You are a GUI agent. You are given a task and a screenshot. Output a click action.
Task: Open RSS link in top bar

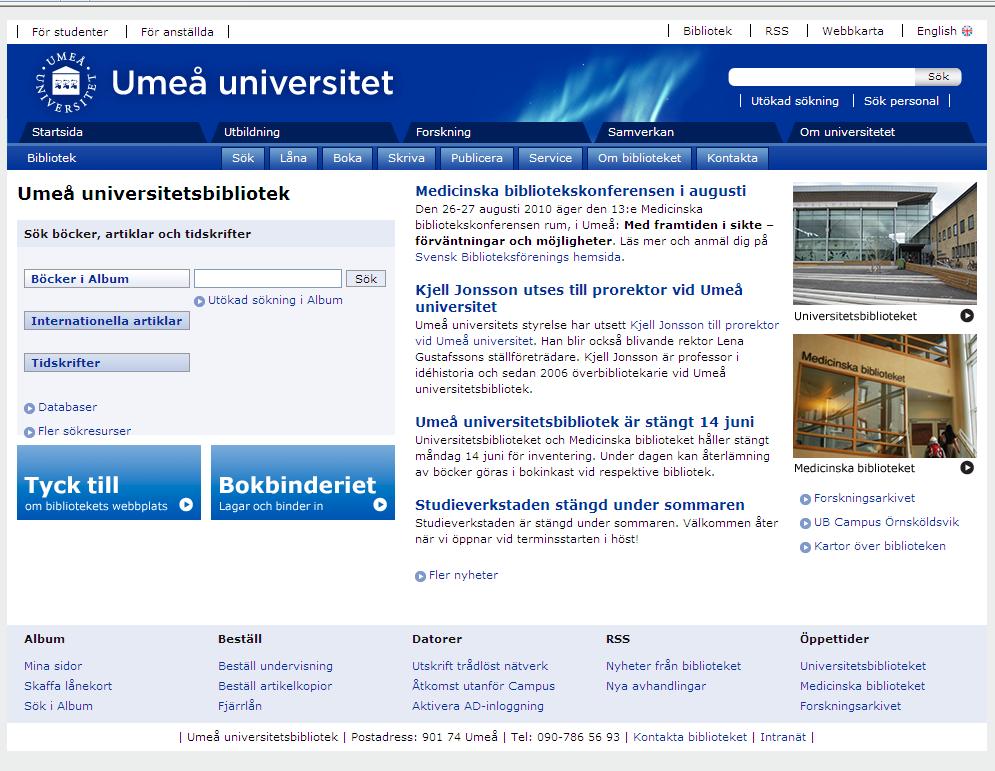(x=776, y=31)
